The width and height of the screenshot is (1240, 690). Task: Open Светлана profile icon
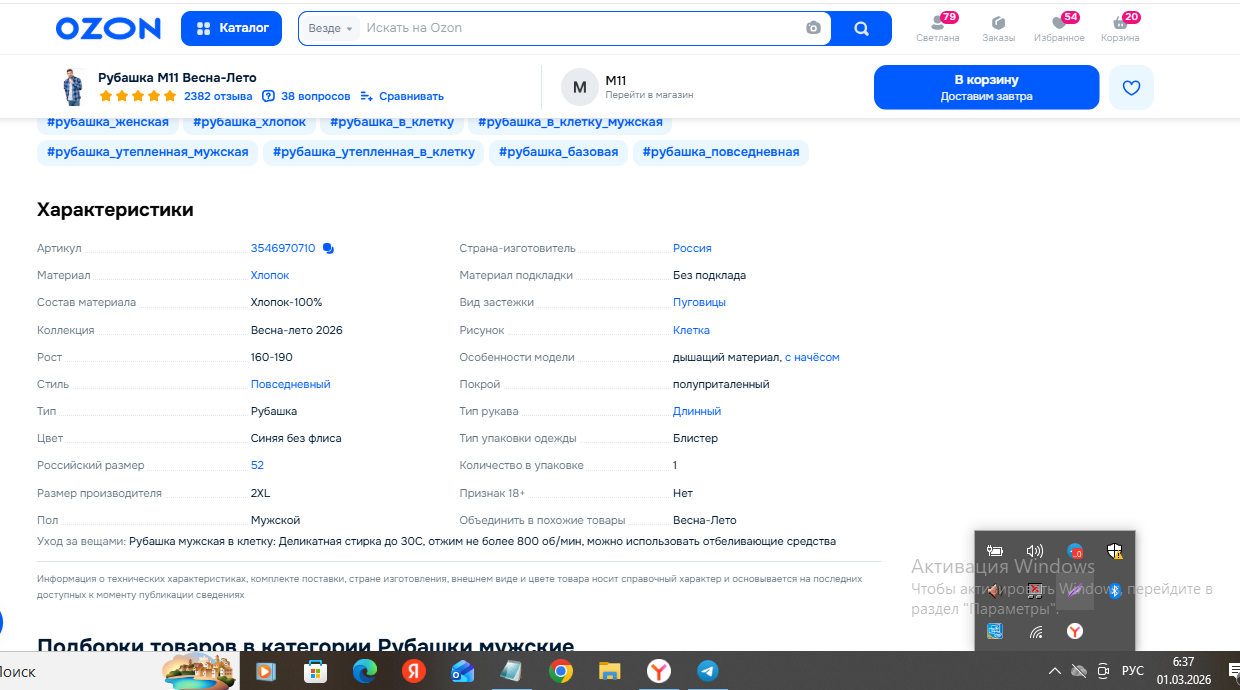[x=937, y=28]
